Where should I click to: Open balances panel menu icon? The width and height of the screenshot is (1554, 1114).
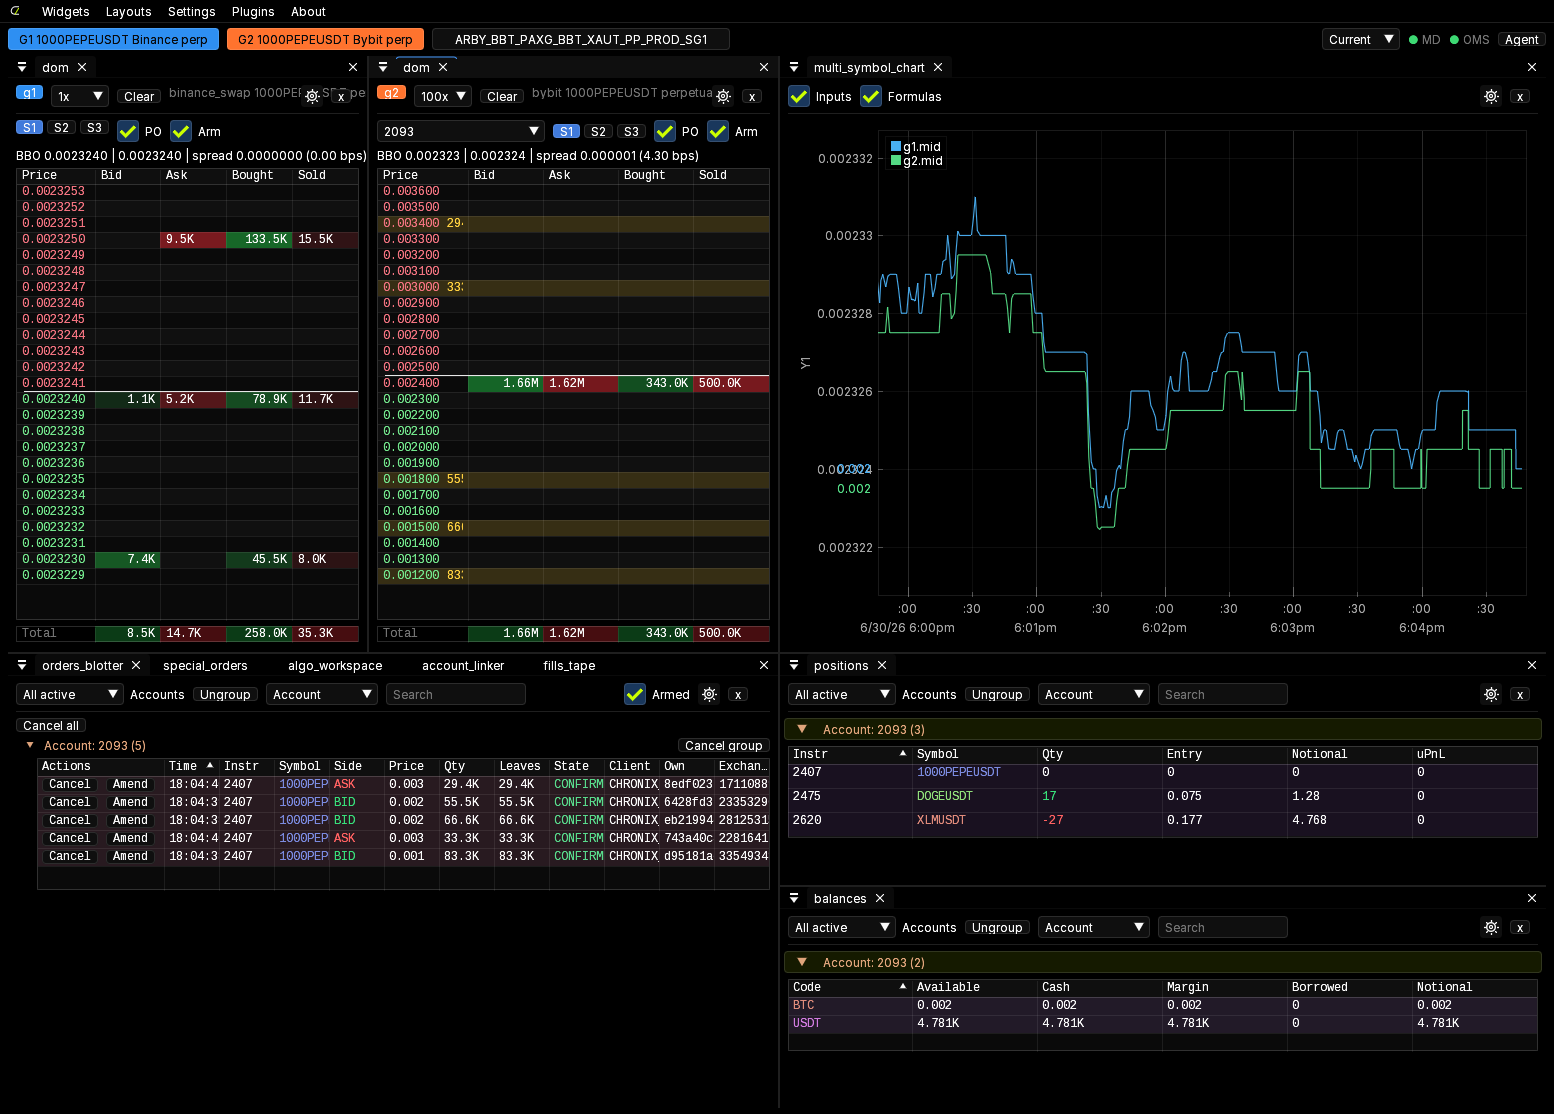coord(794,898)
